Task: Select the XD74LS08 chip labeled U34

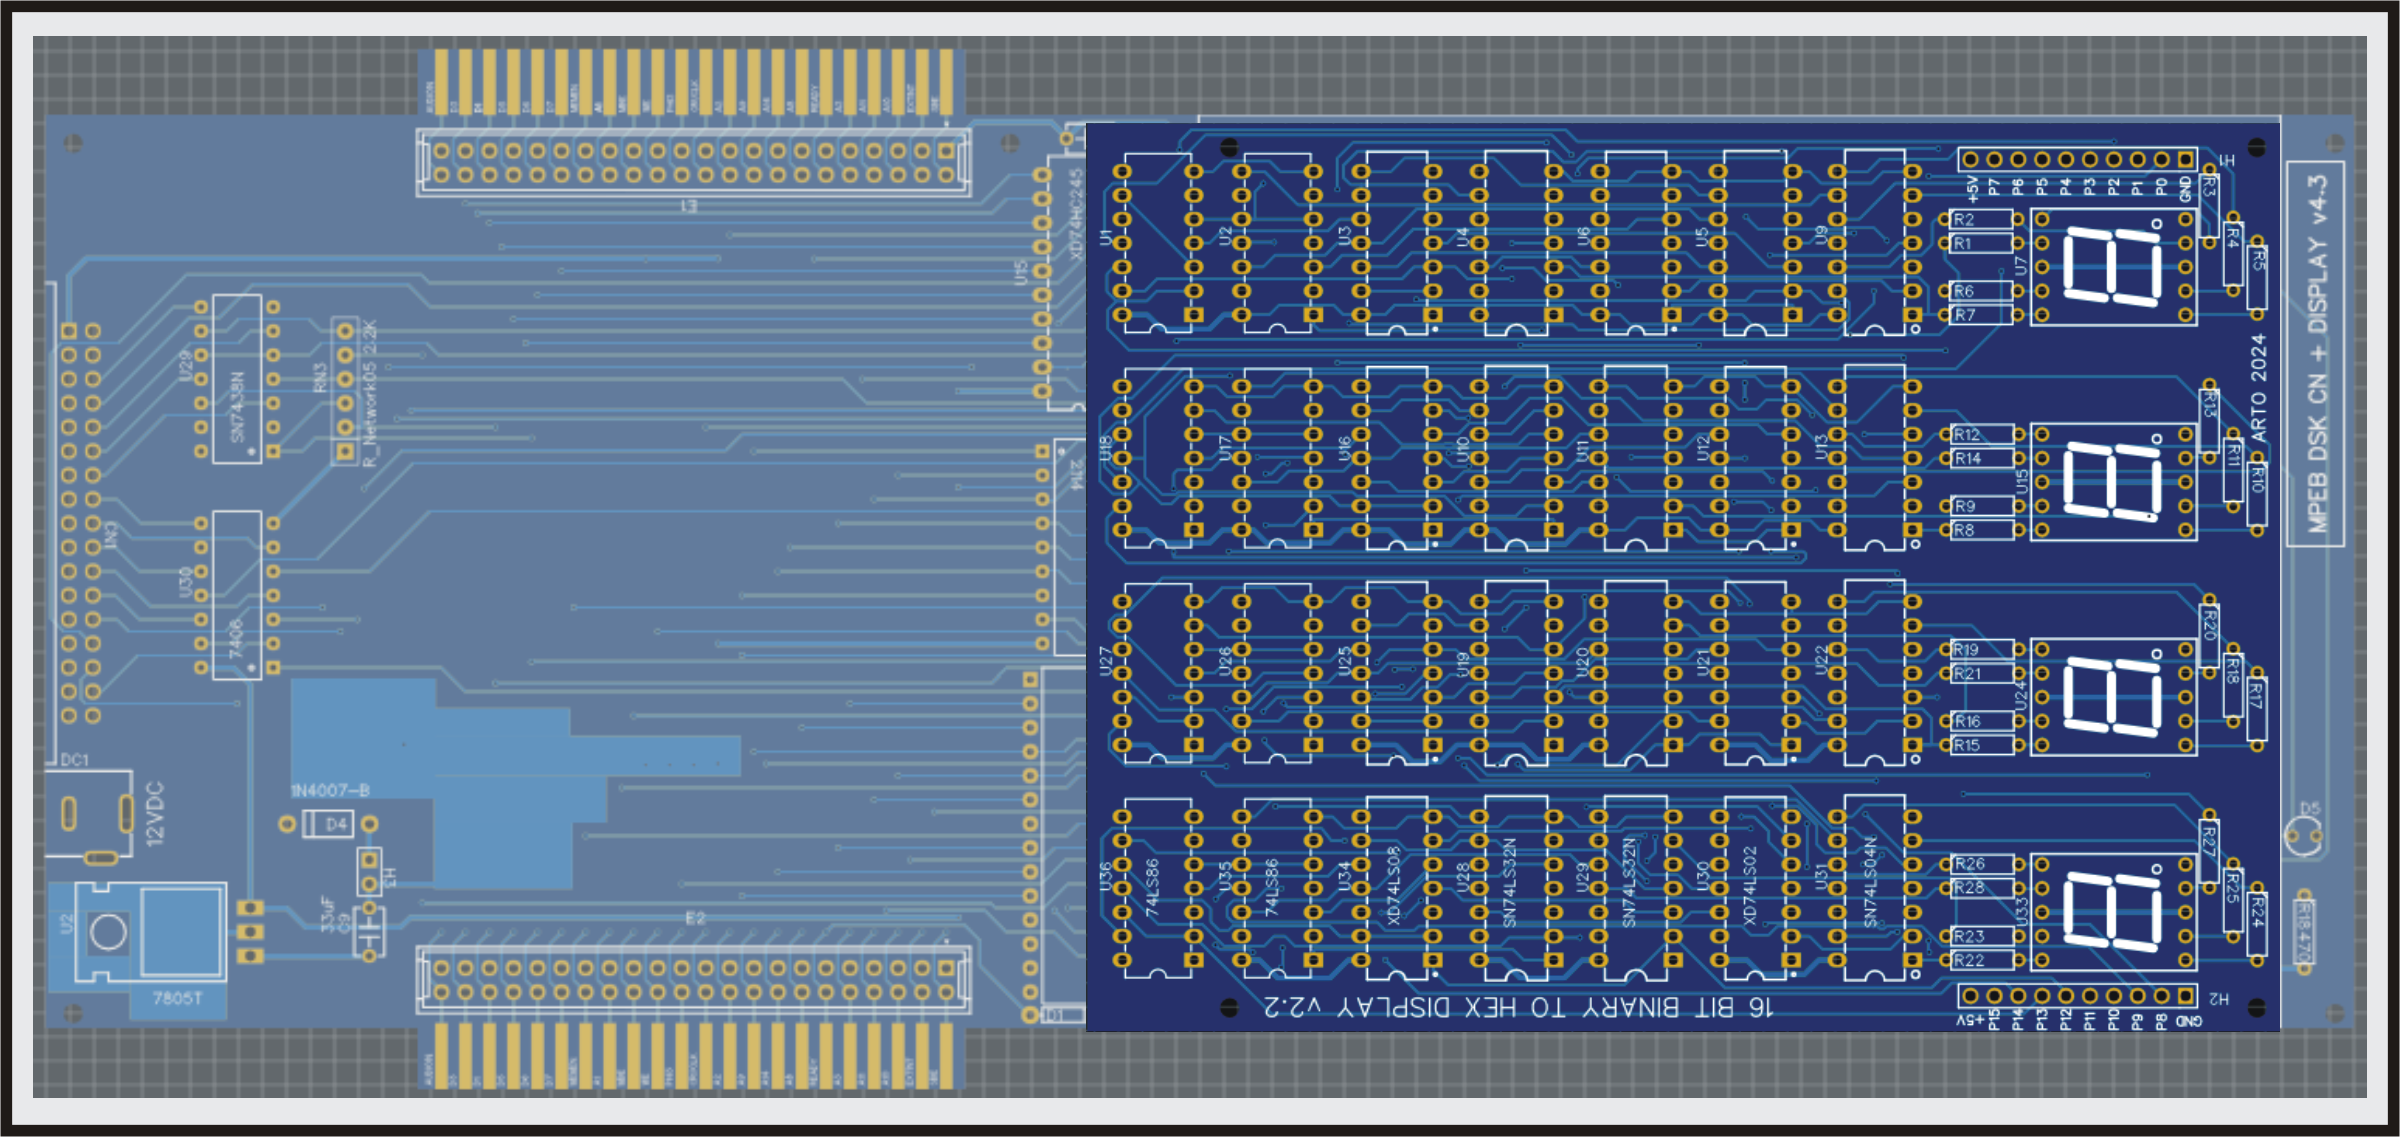Action: coord(1396,887)
